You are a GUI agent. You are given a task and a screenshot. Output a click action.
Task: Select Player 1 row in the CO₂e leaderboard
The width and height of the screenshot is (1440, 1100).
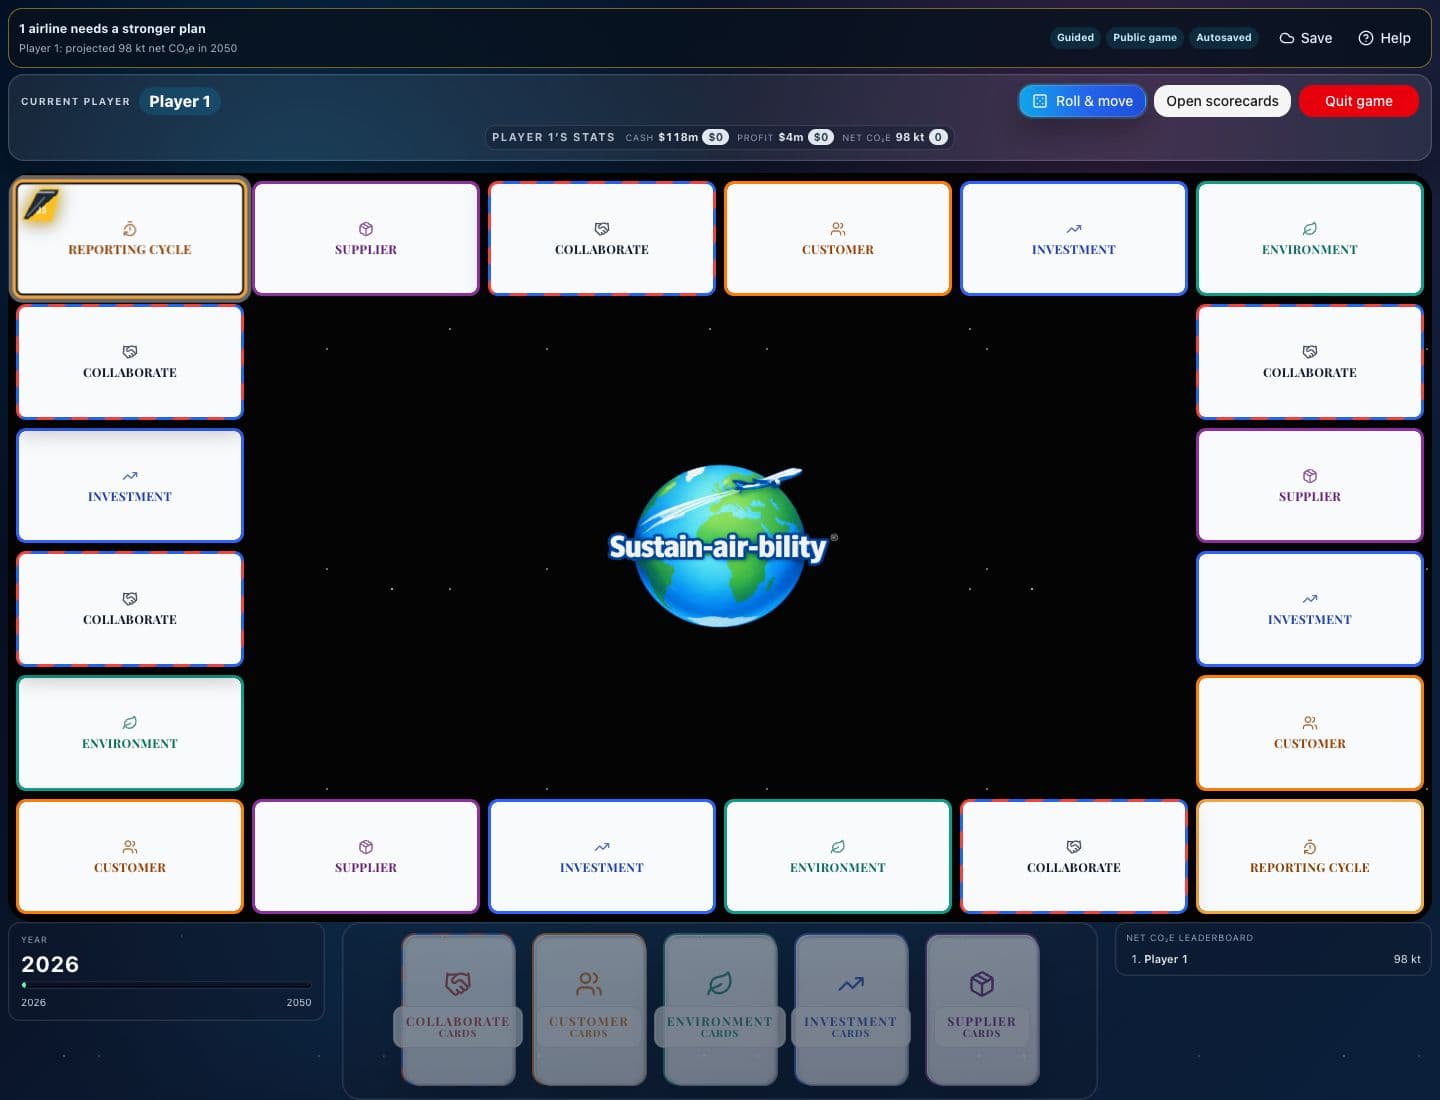click(x=1273, y=959)
